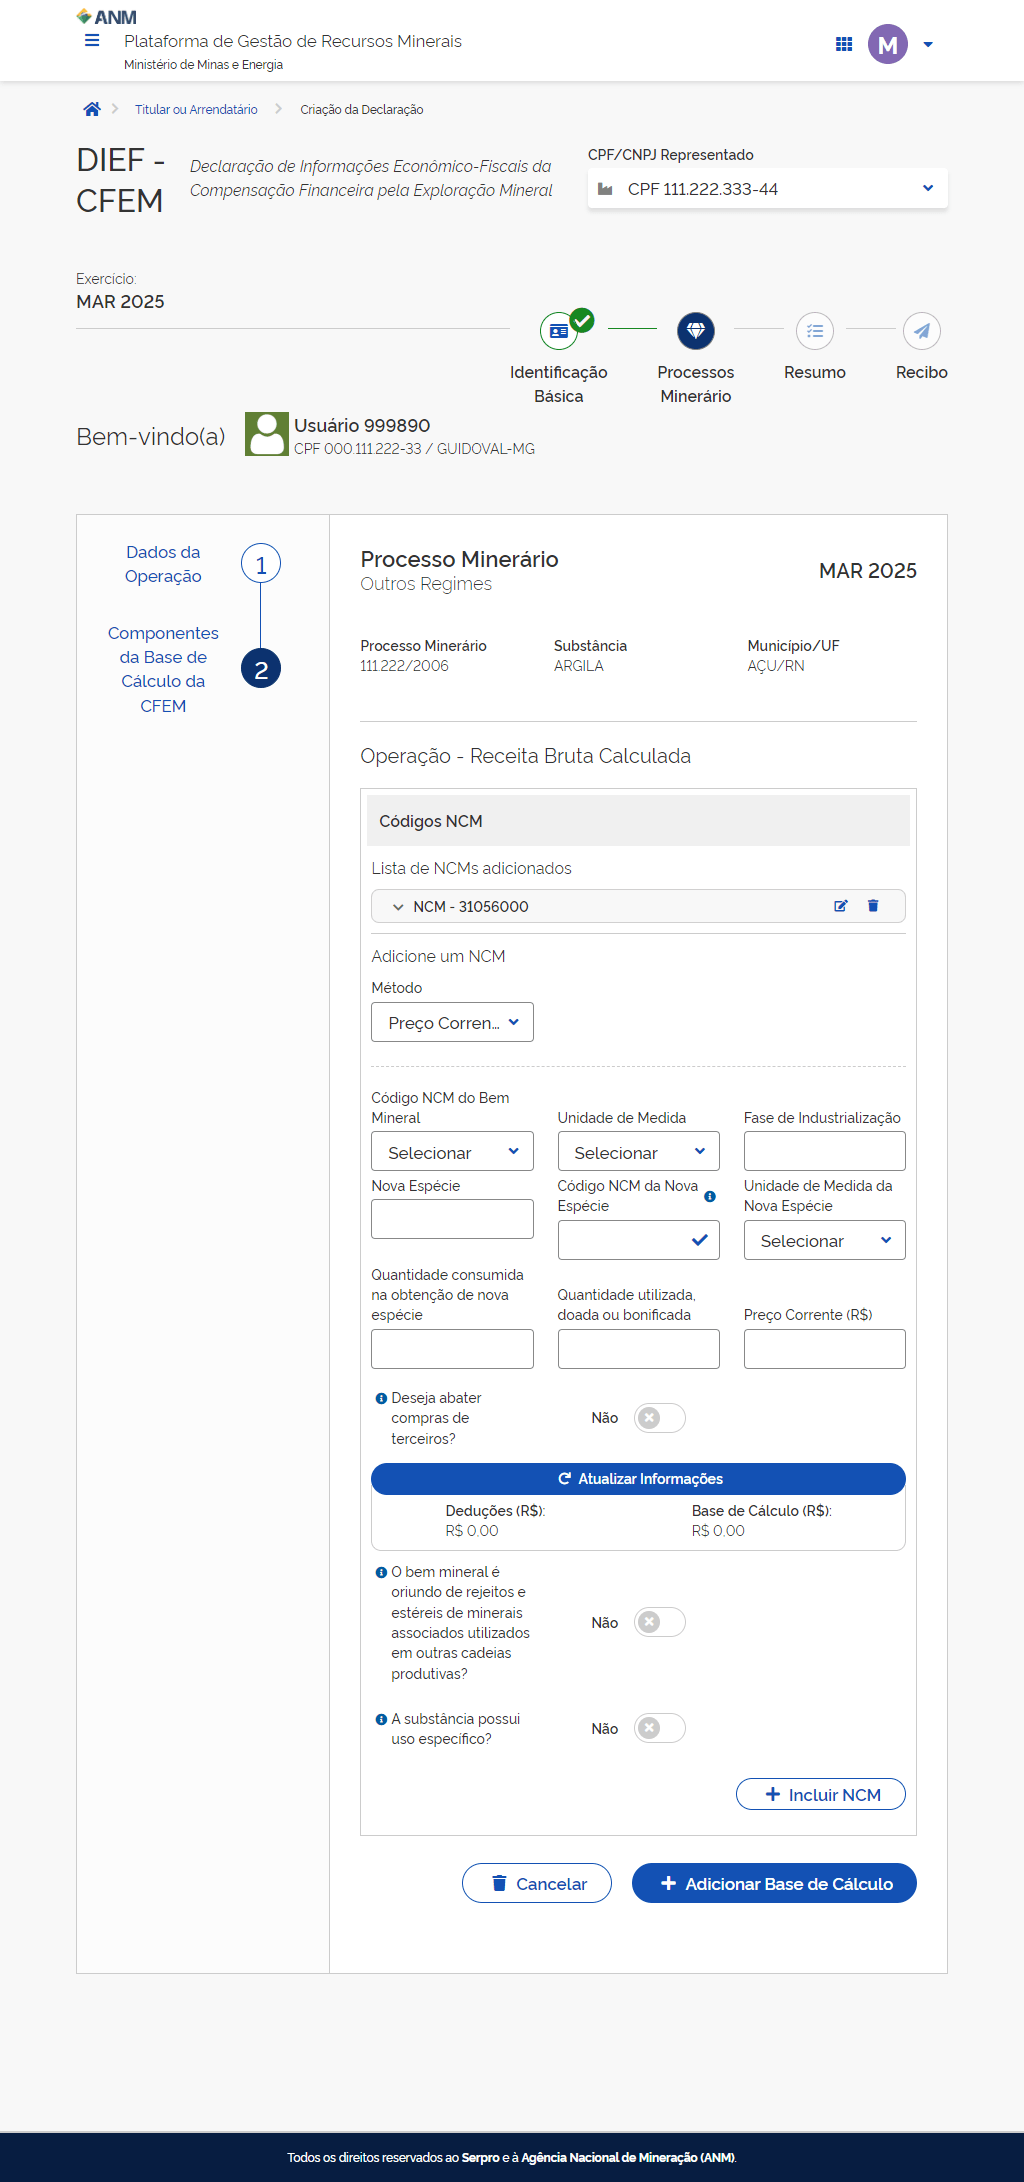Click the Recibo paper plane step icon
Screen dimensions: 1024x2182
pos(921,331)
